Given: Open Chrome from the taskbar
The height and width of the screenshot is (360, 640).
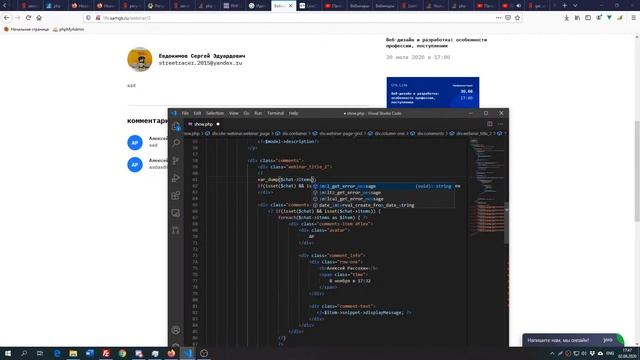Looking at the screenshot, I should click(122, 353).
